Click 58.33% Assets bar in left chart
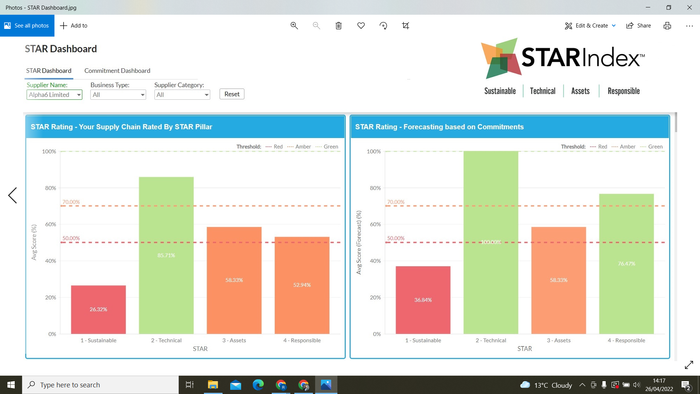This screenshot has width=700, height=394. point(234,280)
